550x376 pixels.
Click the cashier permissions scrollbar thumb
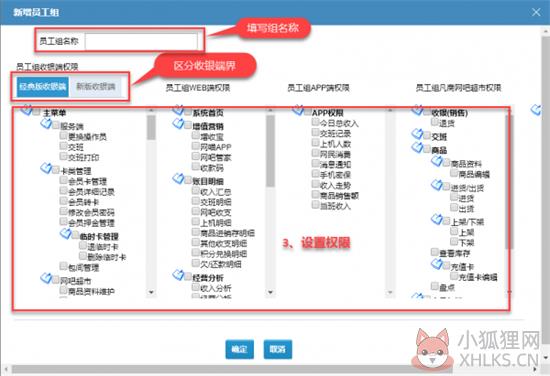point(151,127)
